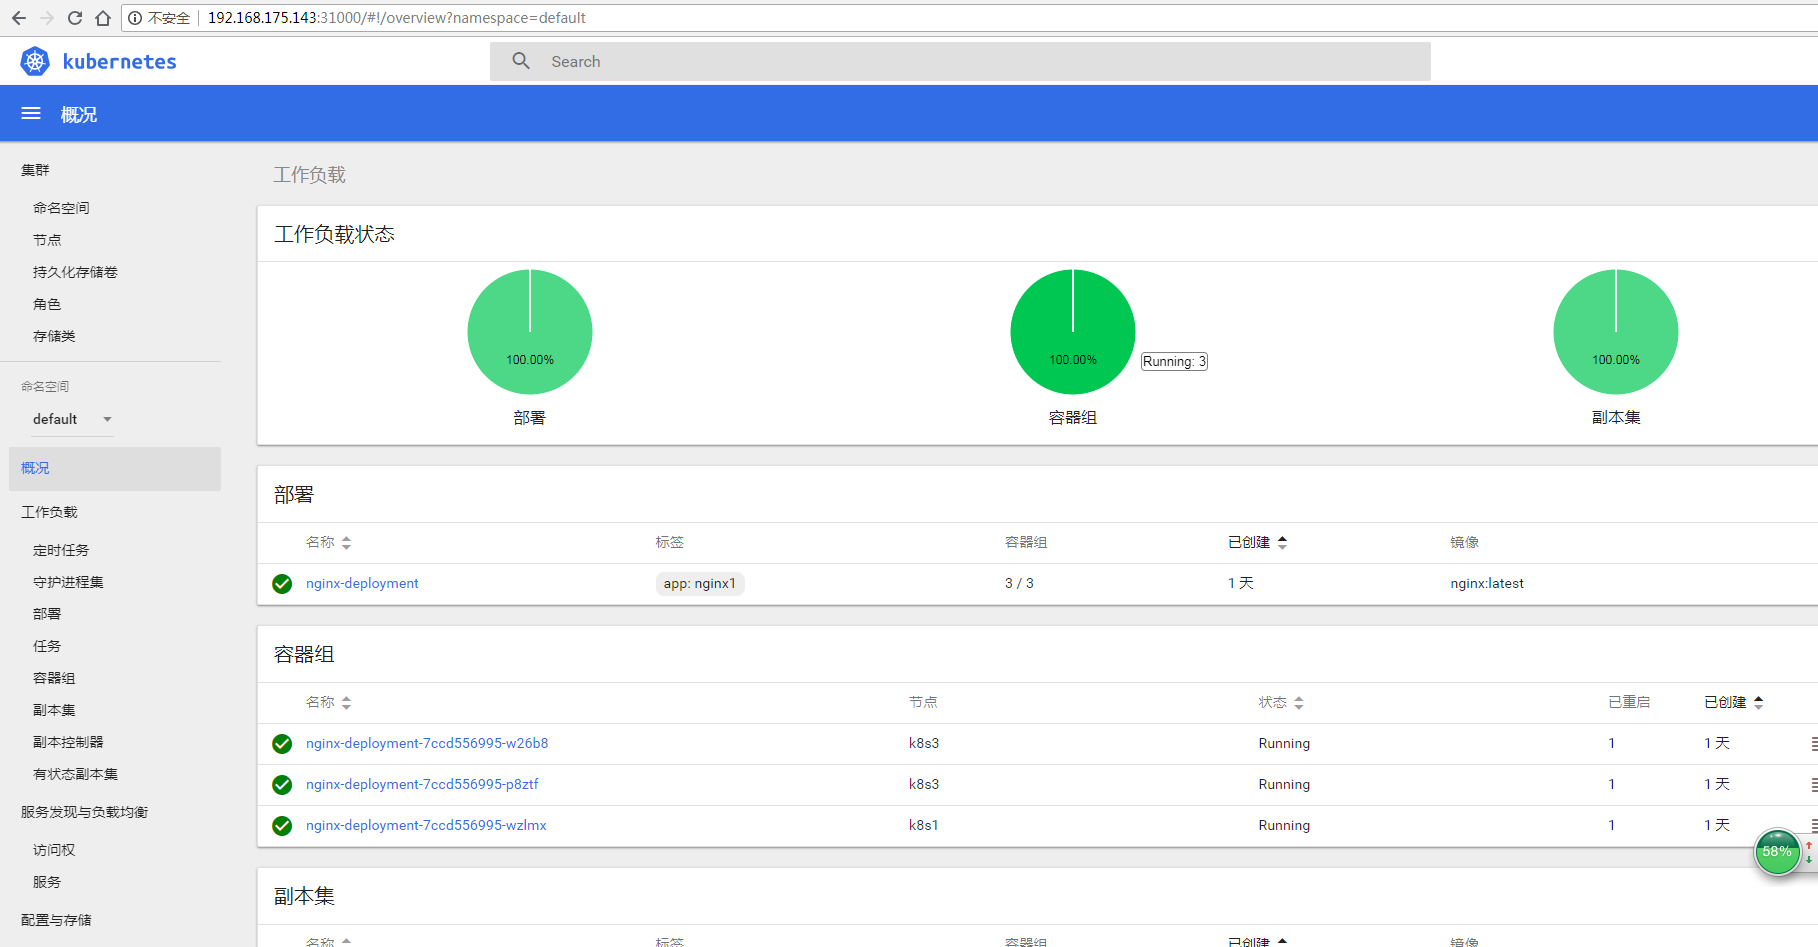Click status icon of pod ending wzlmx
1818x947 pixels.
(x=282, y=825)
